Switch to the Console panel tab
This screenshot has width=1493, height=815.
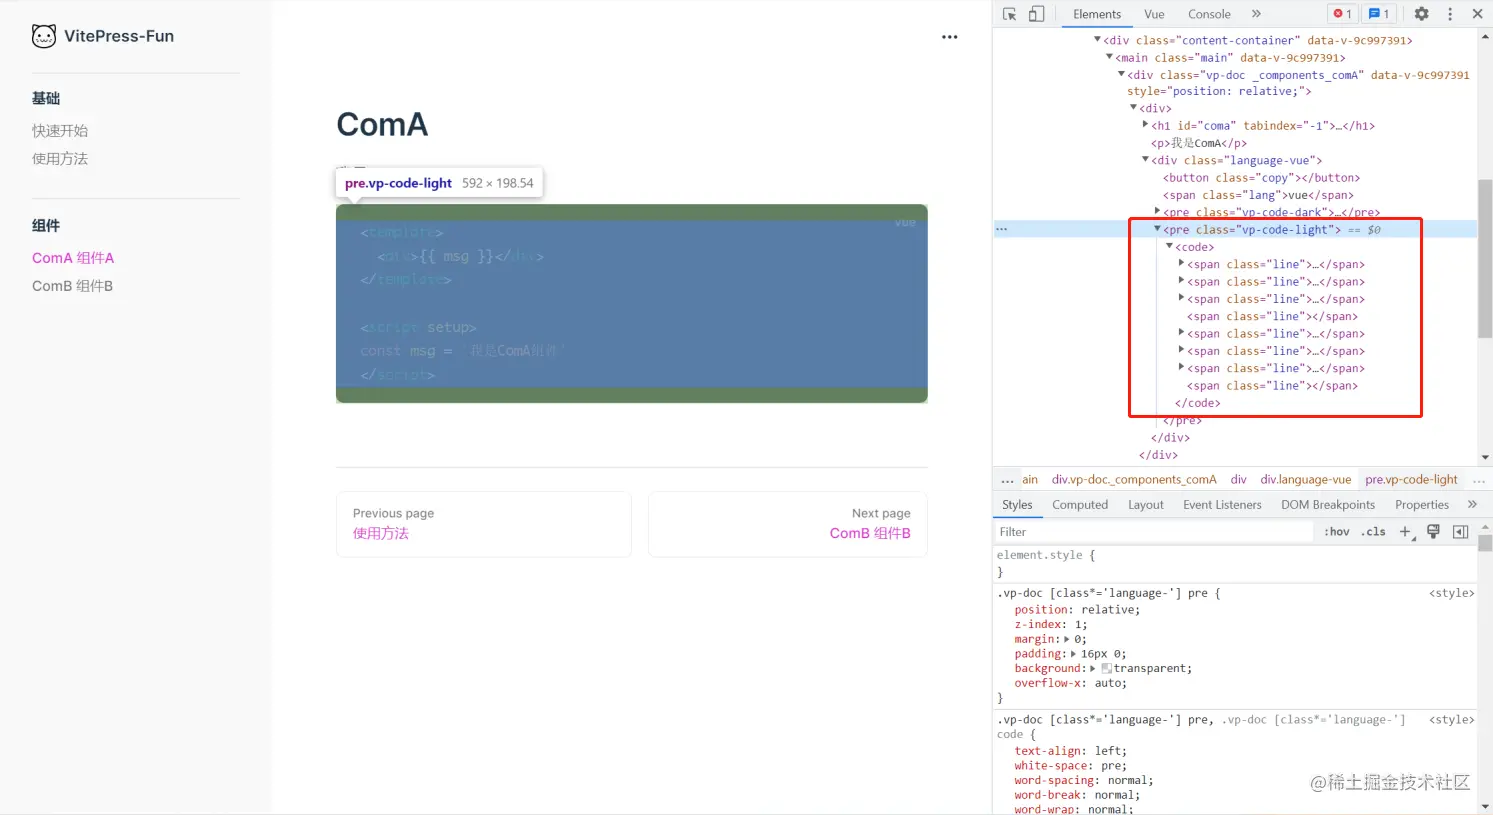click(1209, 14)
